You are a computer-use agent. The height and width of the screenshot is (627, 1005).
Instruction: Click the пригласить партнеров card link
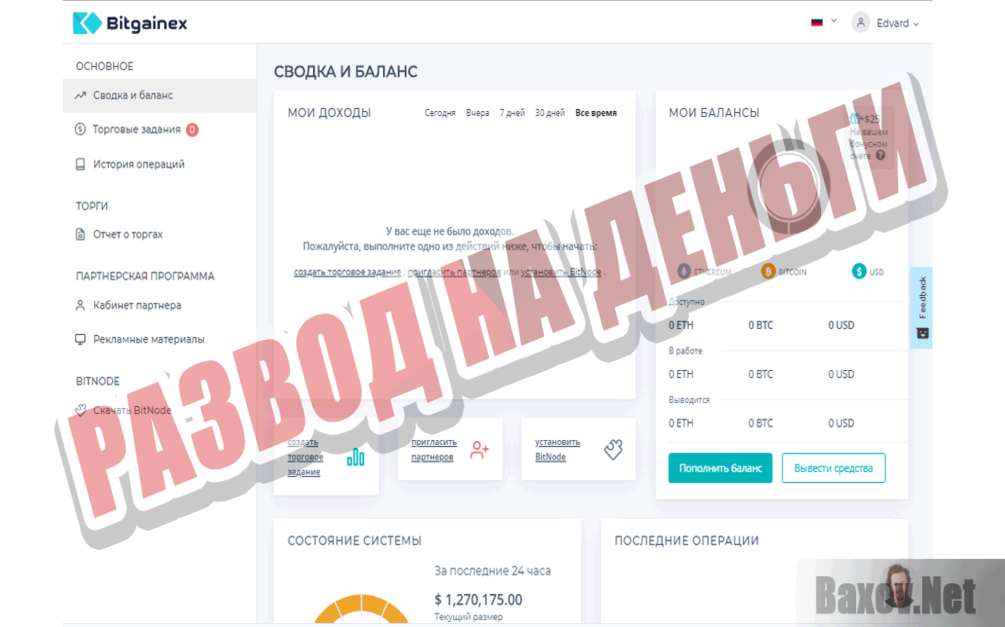(x=434, y=449)
